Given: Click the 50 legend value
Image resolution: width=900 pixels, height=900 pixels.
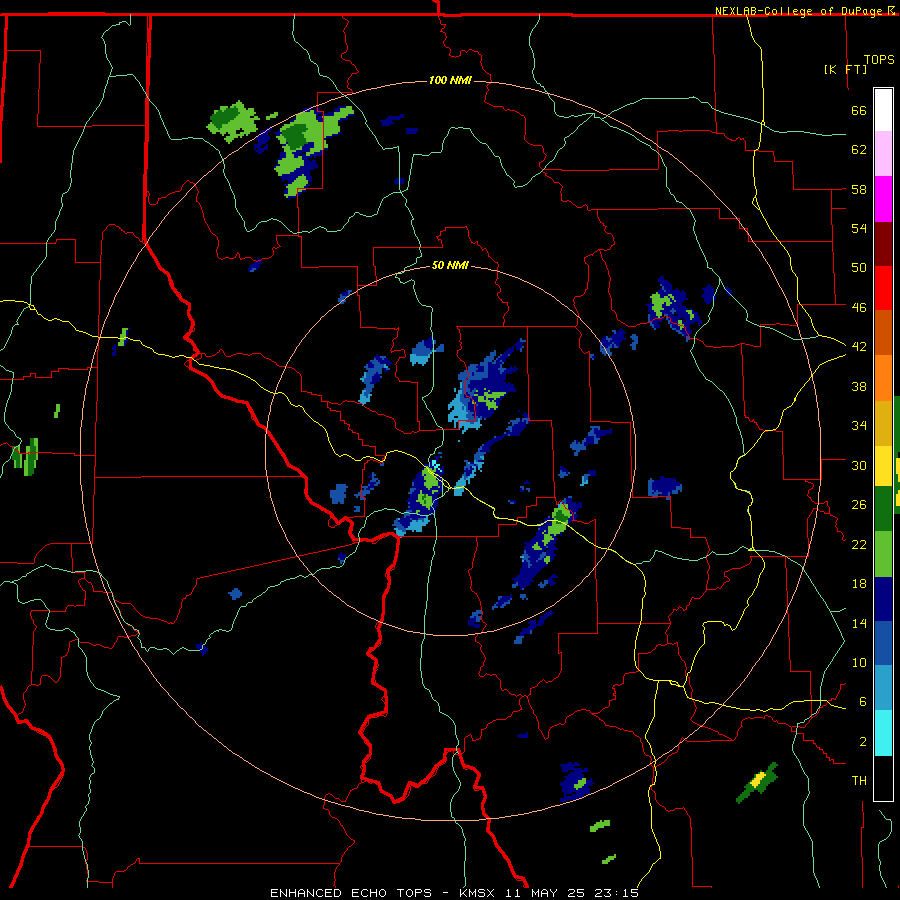Looking at the screenshot, I should click(x=859, y=267).
